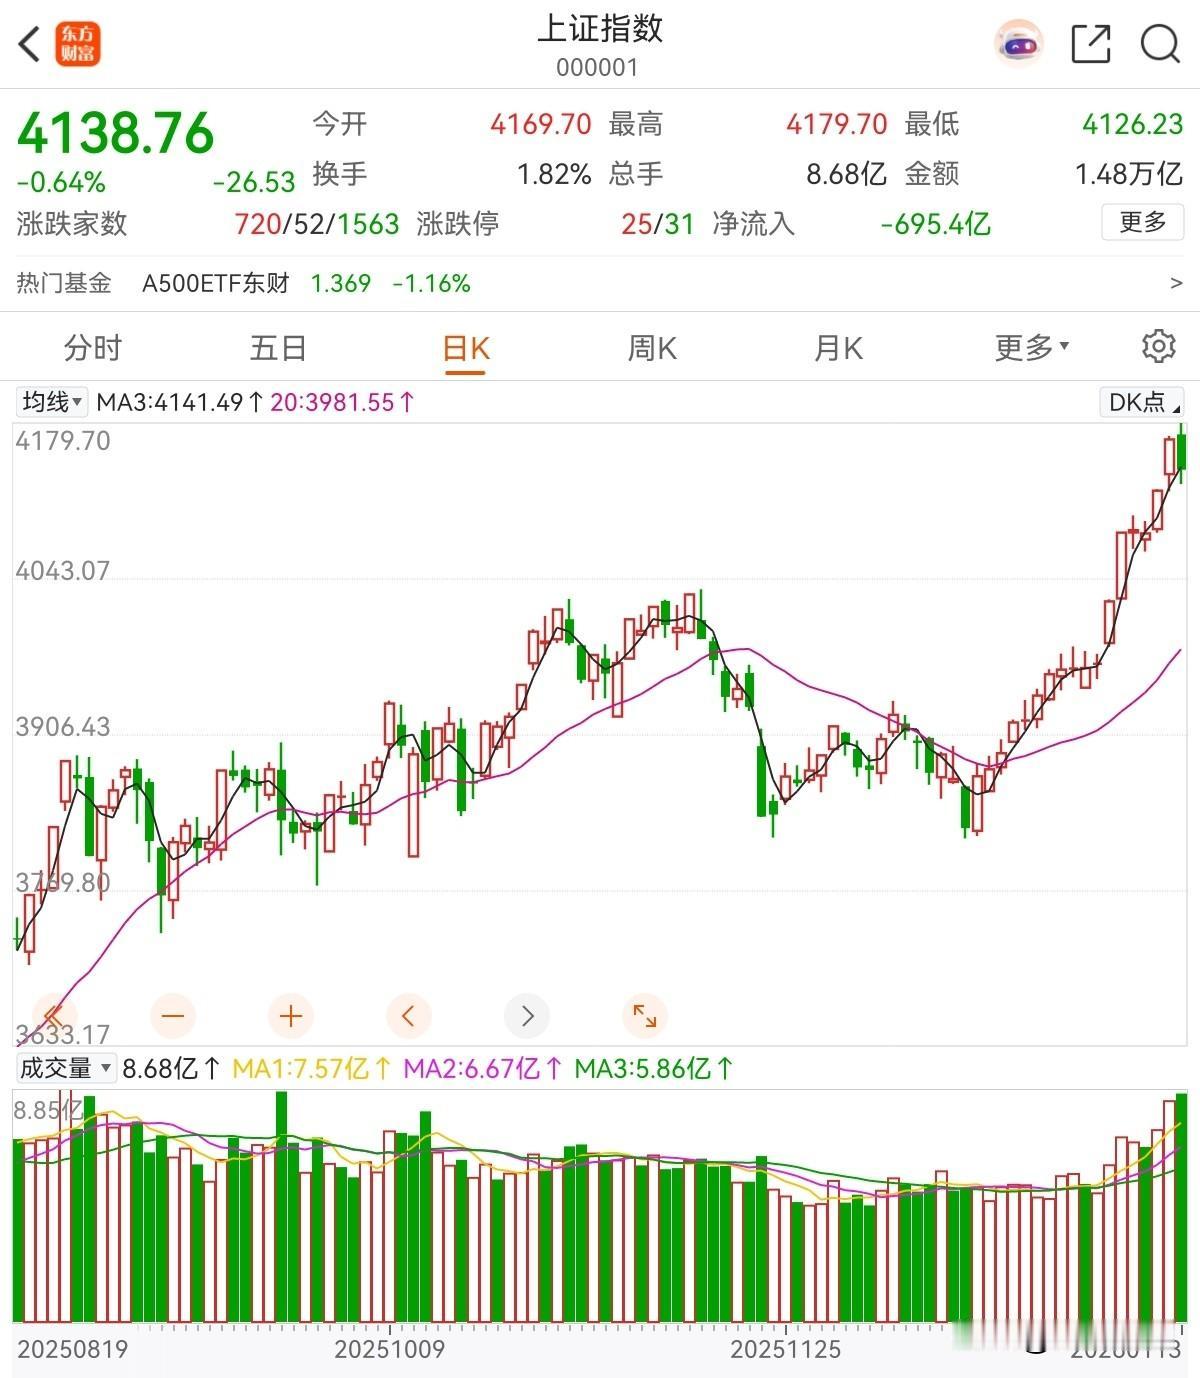The width and height of the screenshot is (1200, 1378).
Task: Open the search icon
Action: 1158,45
